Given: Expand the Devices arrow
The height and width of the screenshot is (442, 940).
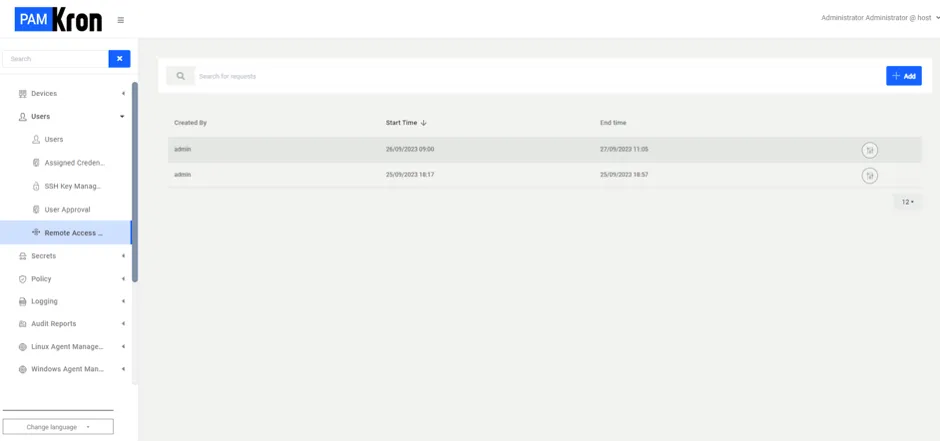Looking at the screenshot, I should (123, 94).
